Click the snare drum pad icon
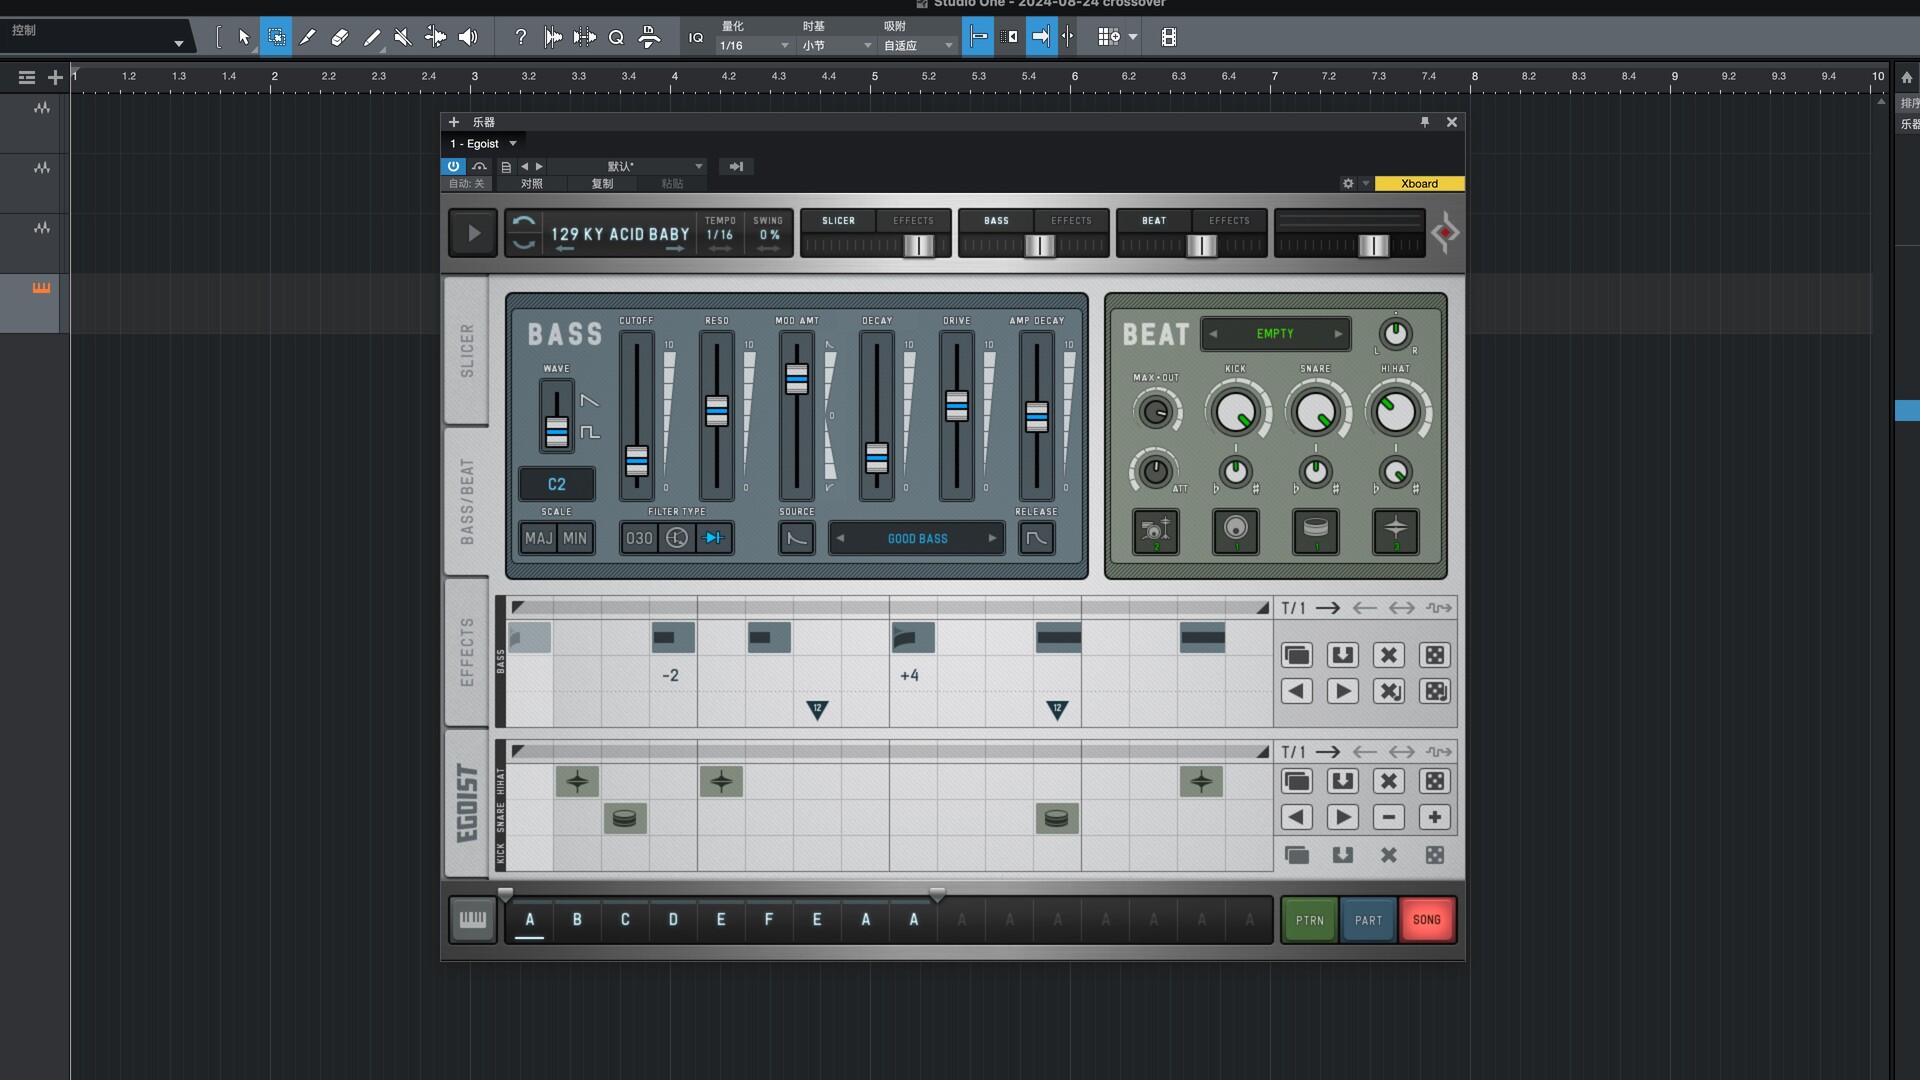 tap(1315, 531)
